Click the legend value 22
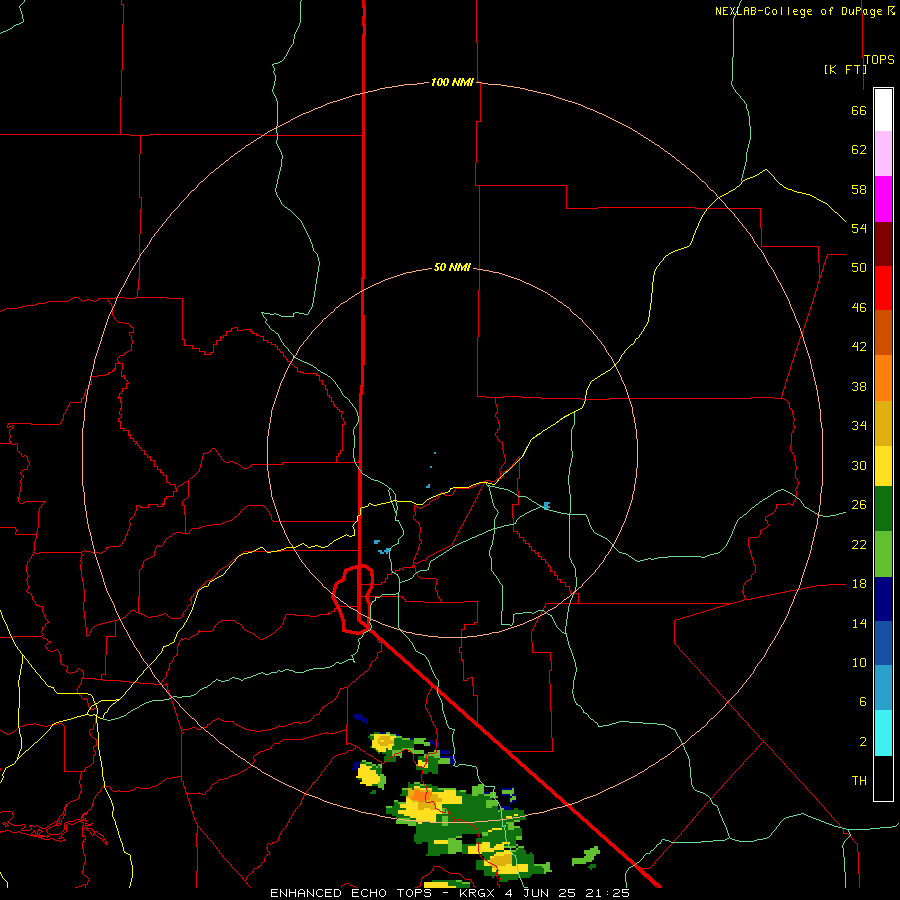The image size is (900, 900). (x=859, y=544)
